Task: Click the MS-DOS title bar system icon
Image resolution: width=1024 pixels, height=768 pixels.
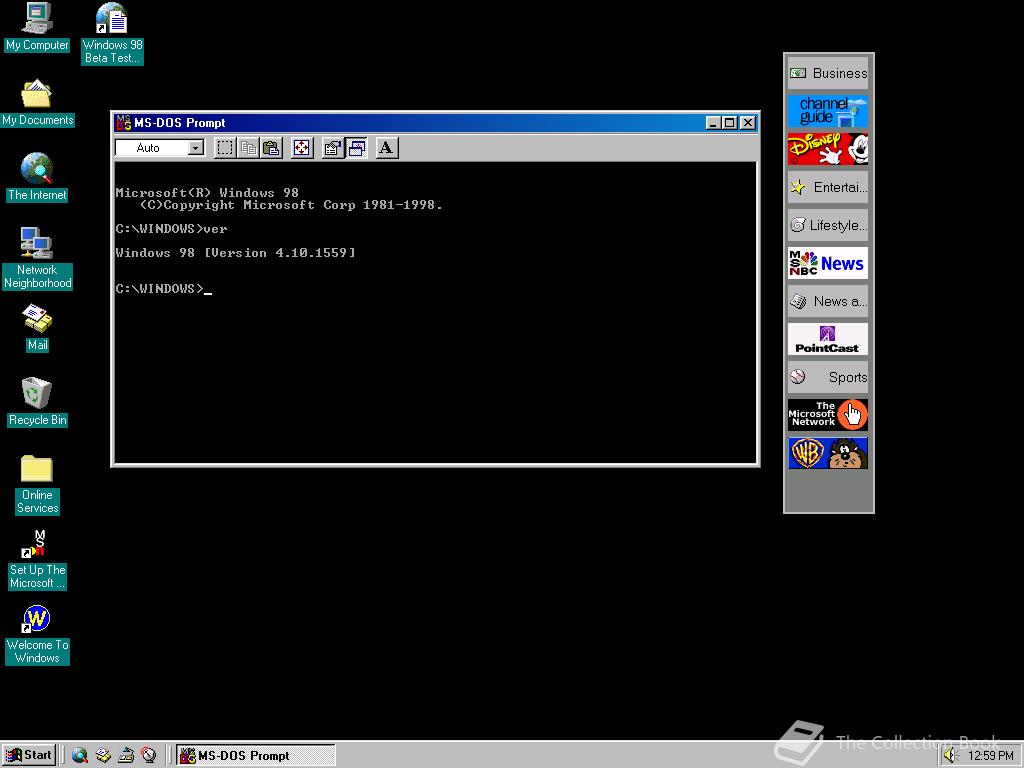Action: click(x=123, y=122)
